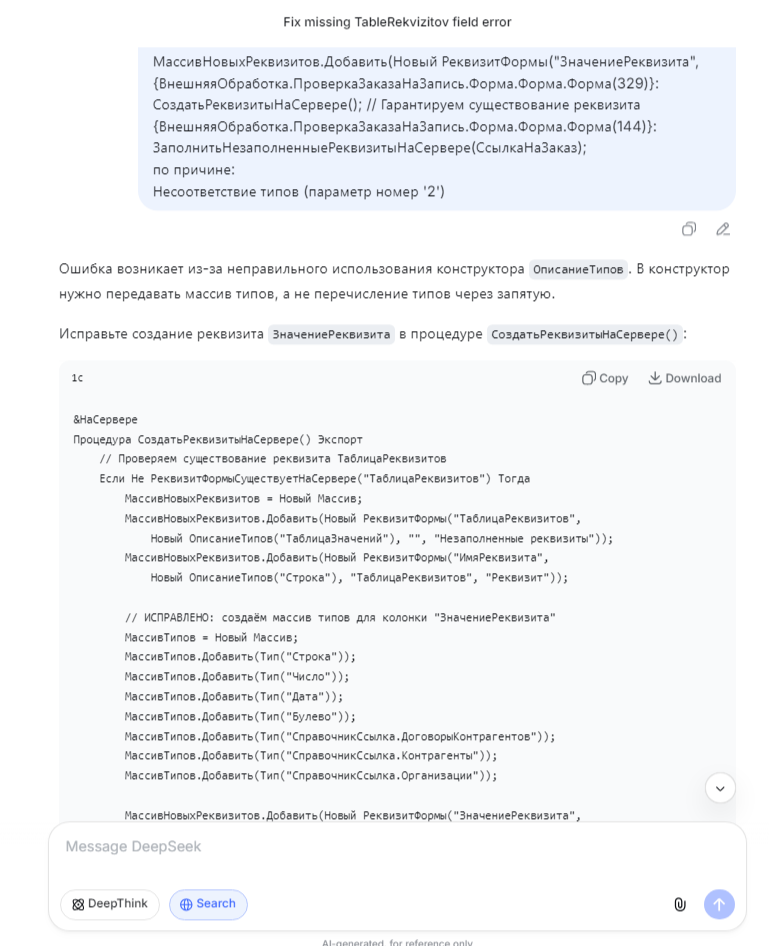Viewport: 769px width, 946px height.
Task: Click the inline code "ЗначениеРеквизита" in the response text
Action: click(331, 334)
